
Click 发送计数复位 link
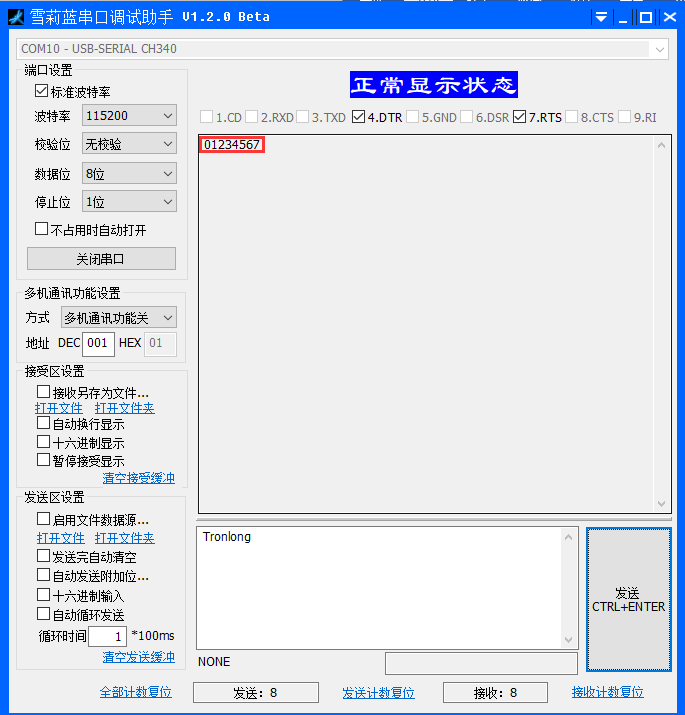tap(378, 693)
